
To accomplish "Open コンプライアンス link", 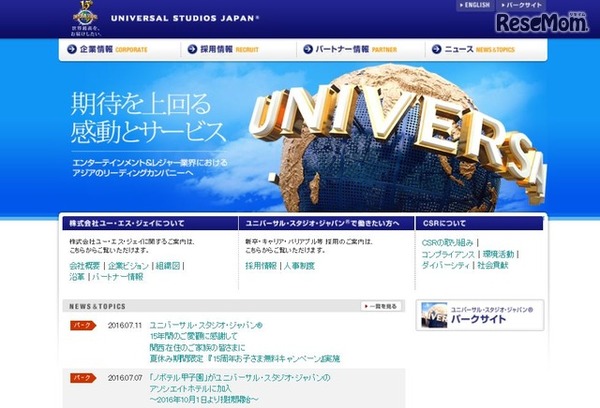I will tap(448, 254).
